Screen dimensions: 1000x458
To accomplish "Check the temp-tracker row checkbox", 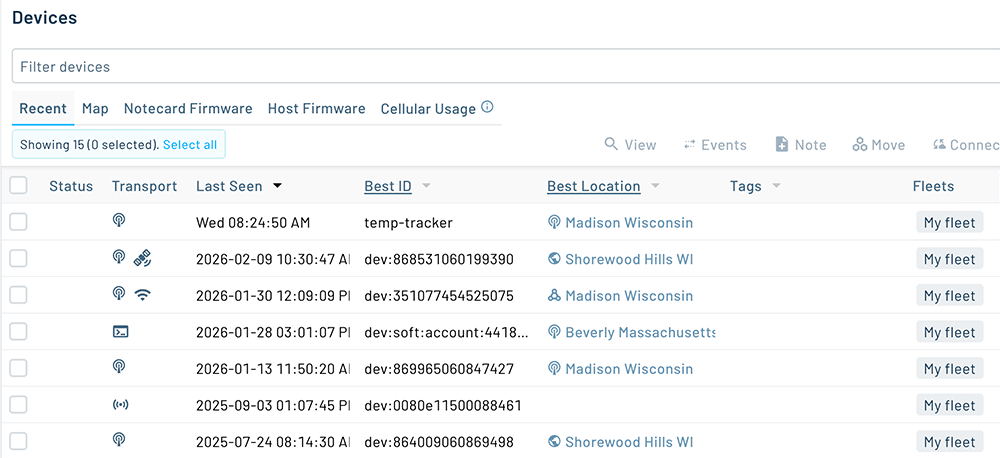I will (x=18, y=222).
